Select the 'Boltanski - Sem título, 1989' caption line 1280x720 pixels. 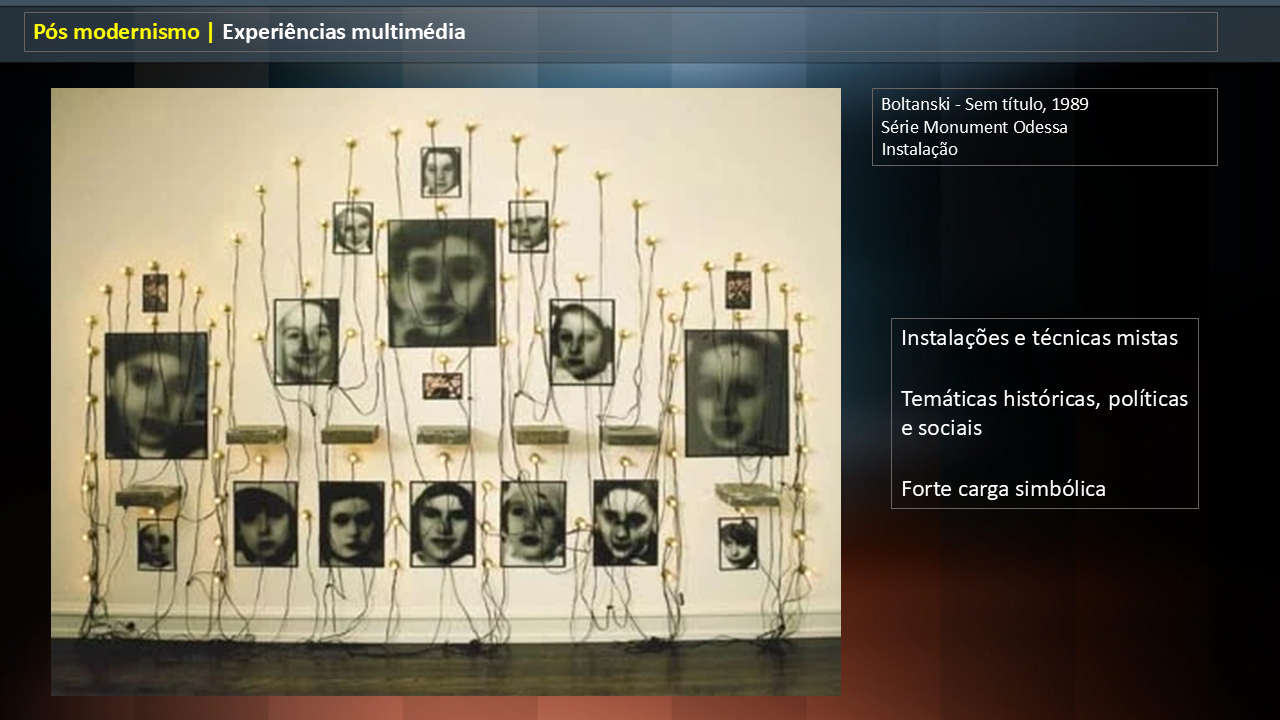(x=985, y=104)
